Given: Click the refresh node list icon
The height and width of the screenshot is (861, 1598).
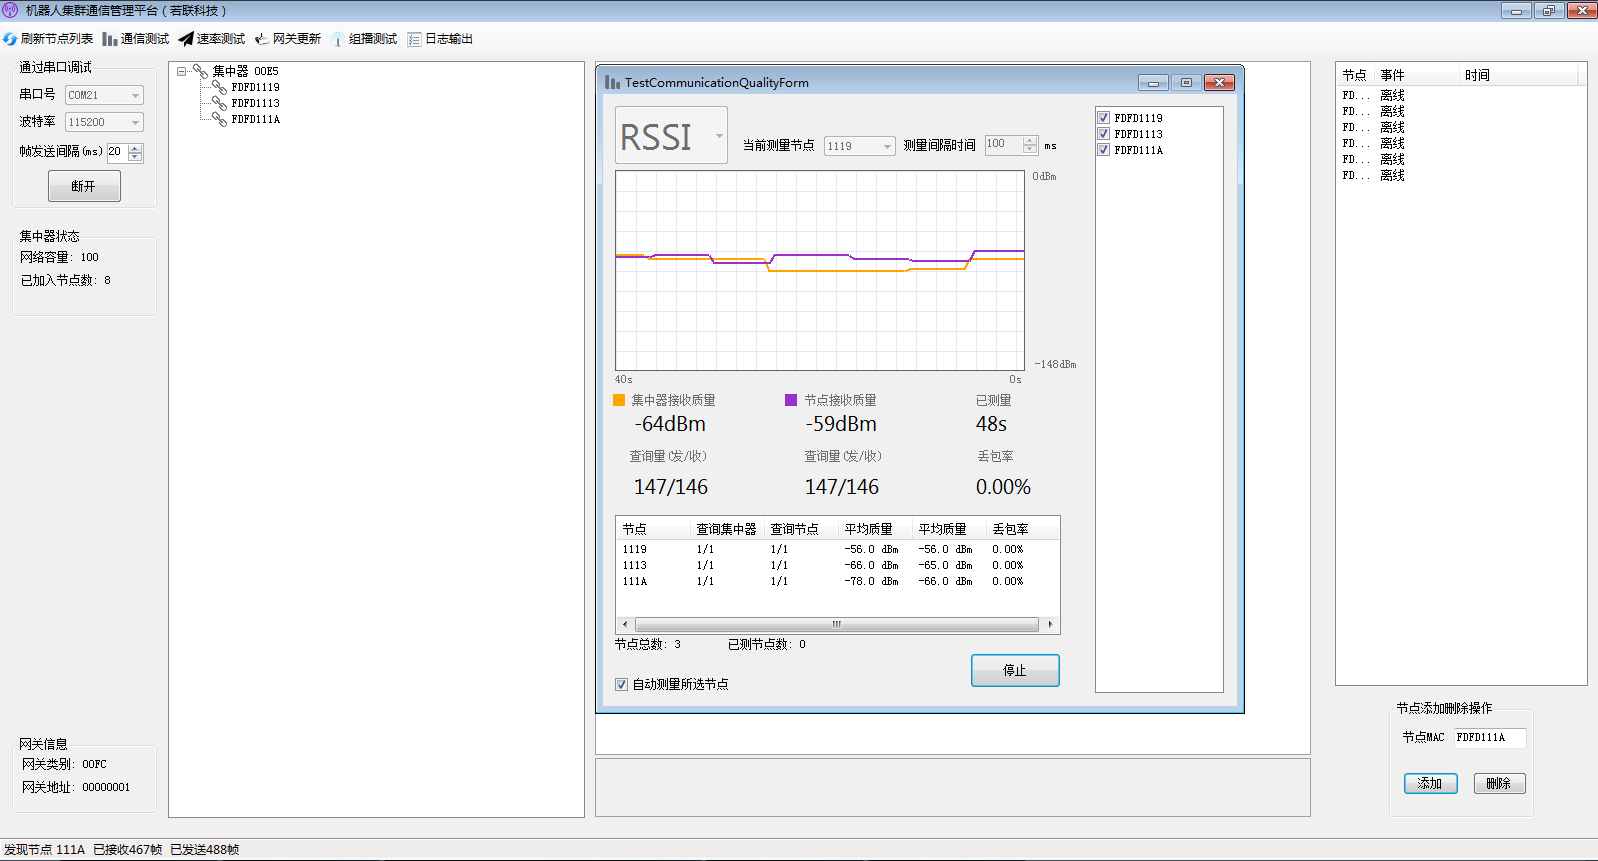Looking at the screenshot, I should pos(10,39).
